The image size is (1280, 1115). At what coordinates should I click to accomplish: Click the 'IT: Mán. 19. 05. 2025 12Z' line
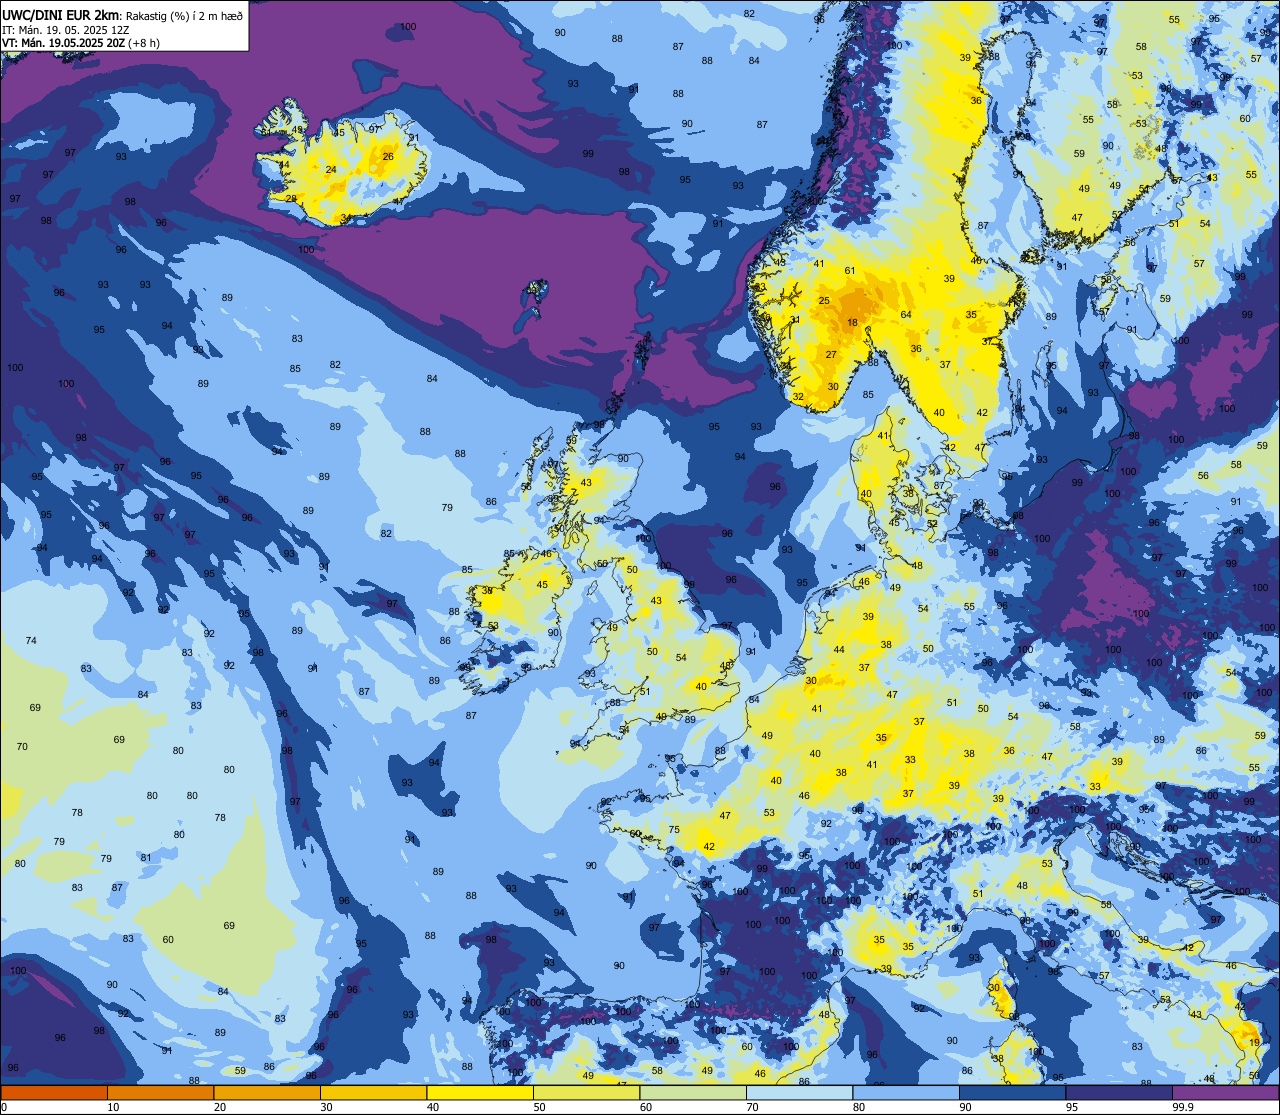(x=66, y=29)
